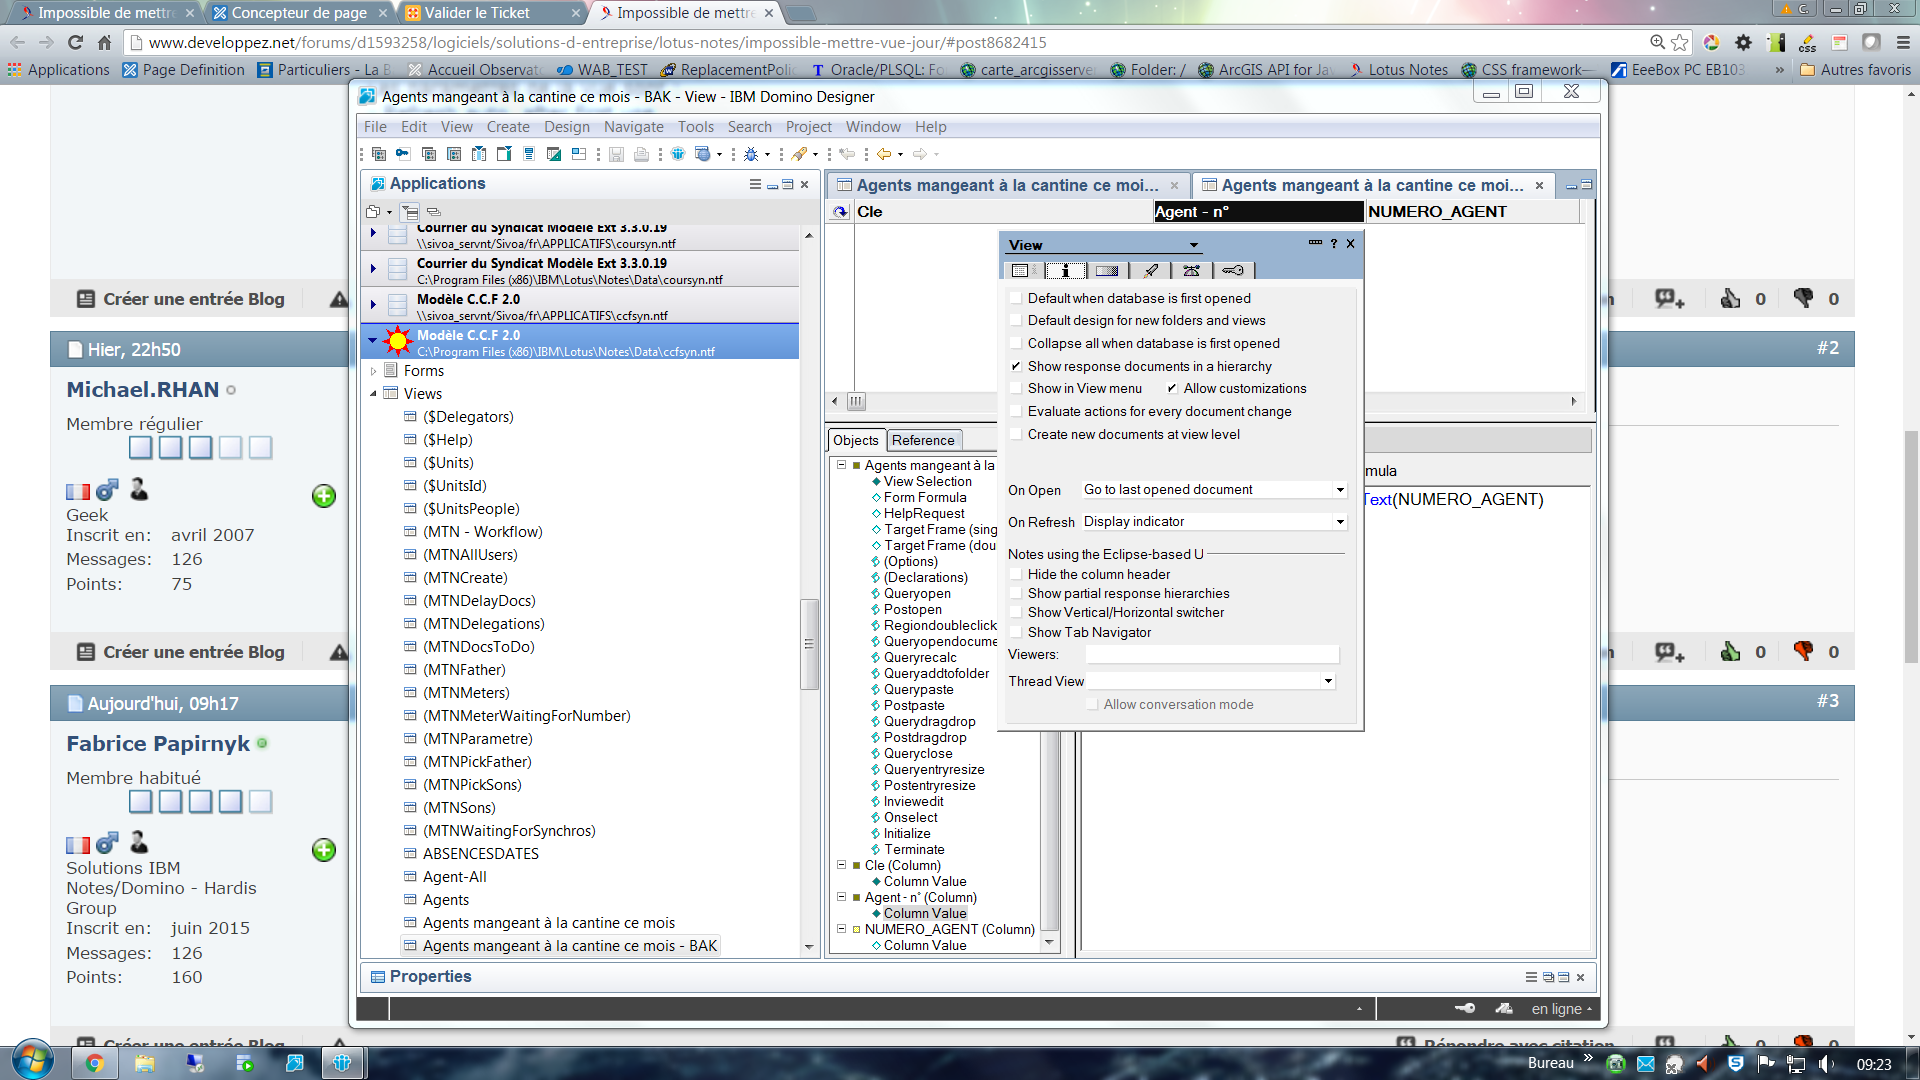Viewport: 1920px width, 1080px height.
Task: Collapse the Cle (Column) node in Objects tree
Action: click(x=841, y=865)
